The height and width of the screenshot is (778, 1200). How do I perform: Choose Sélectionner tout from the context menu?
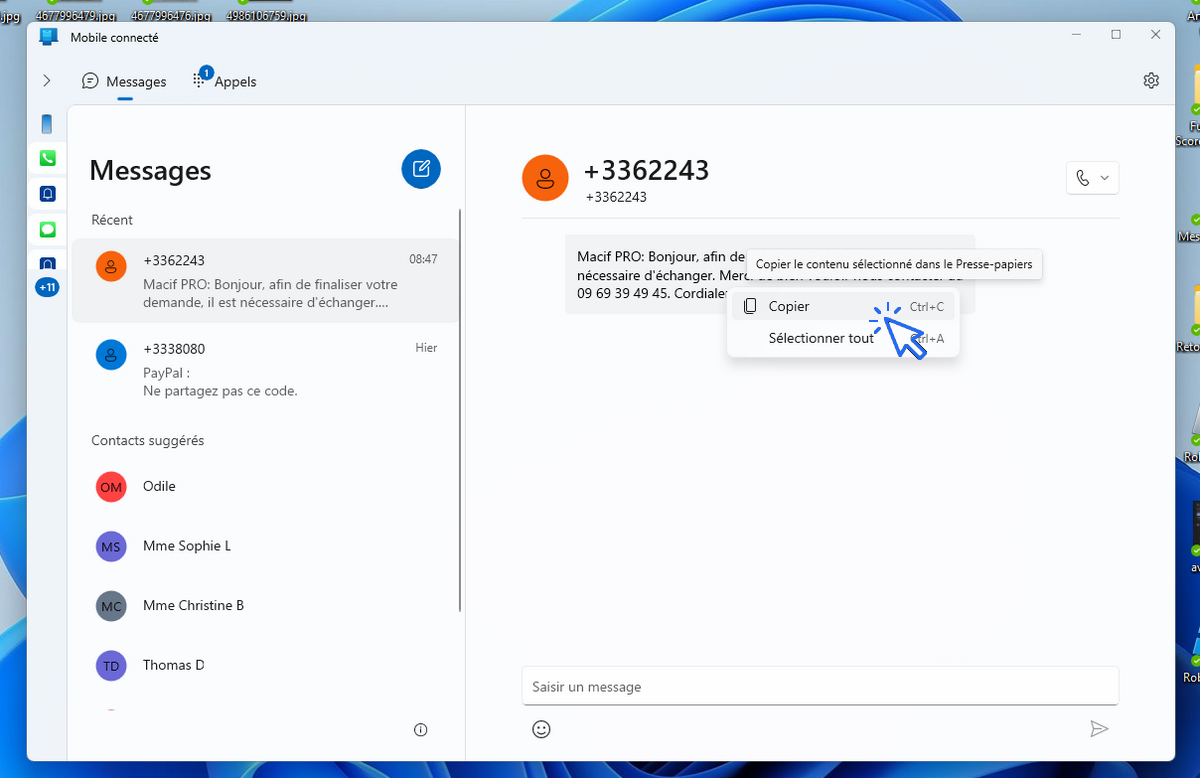820,338
